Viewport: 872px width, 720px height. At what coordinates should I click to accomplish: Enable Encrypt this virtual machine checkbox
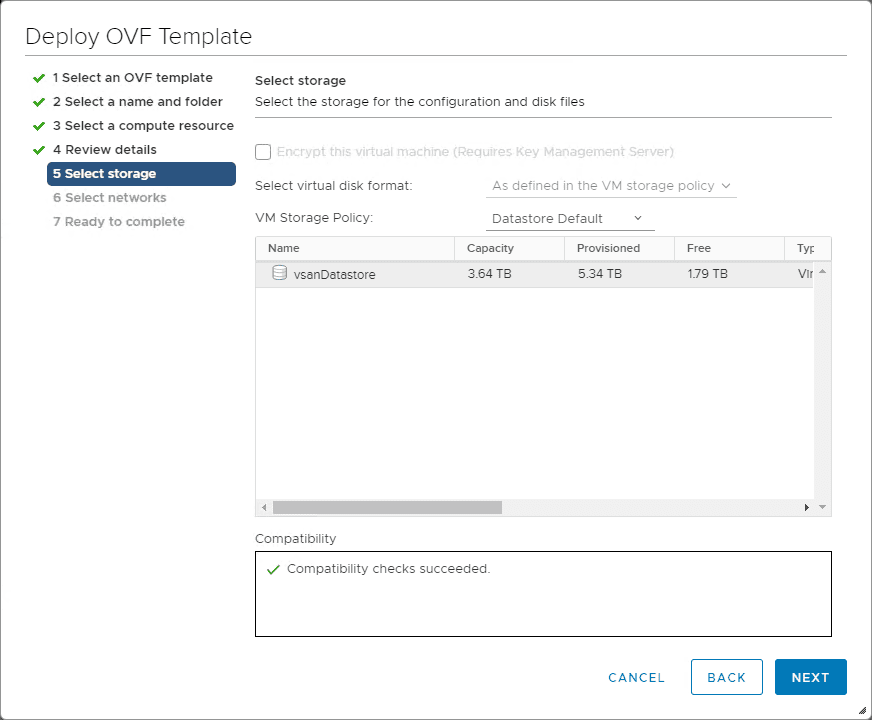click(x=263, y=152)
